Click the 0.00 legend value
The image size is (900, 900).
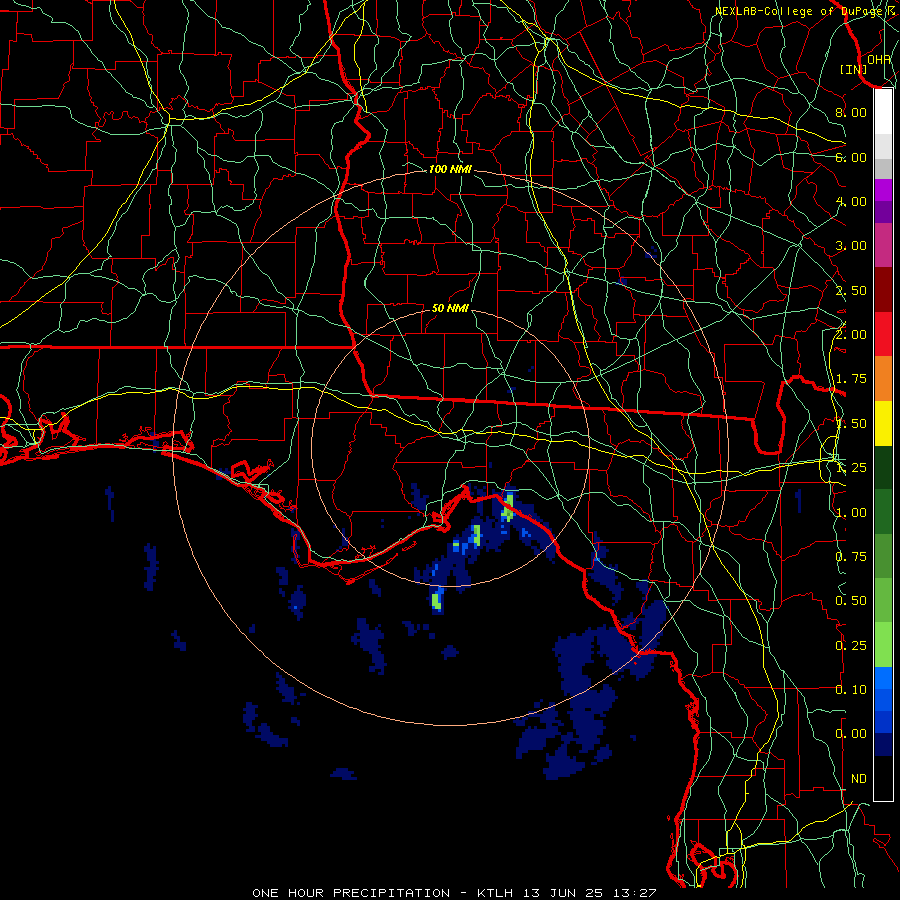tap(851, 734)
